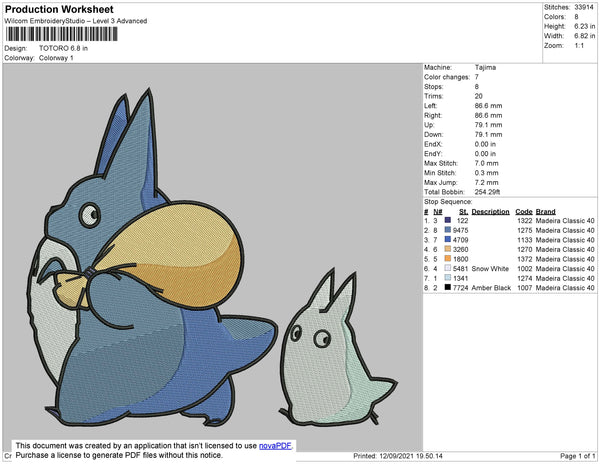Click the 'N#' column header
The width and height of the screenshot is (600, 464).
(438, 212)
